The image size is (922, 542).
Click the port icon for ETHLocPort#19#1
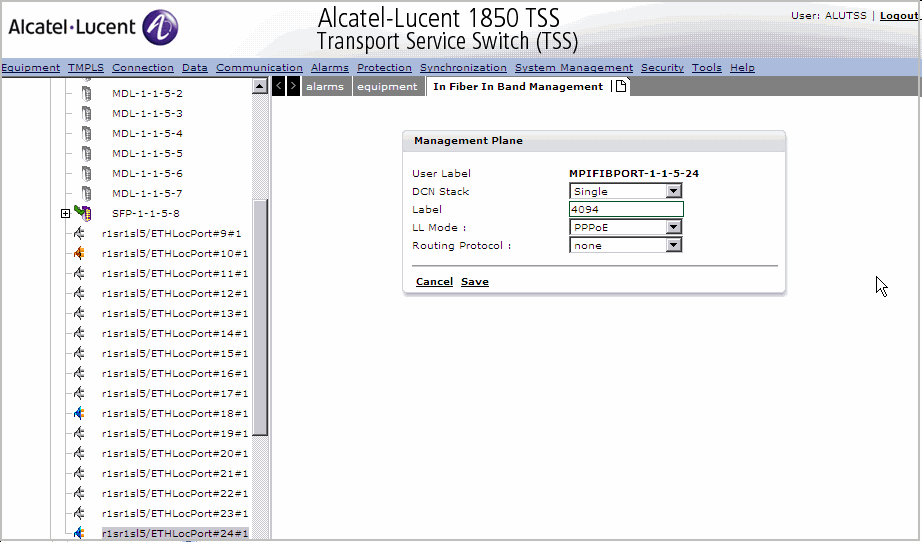79,433
